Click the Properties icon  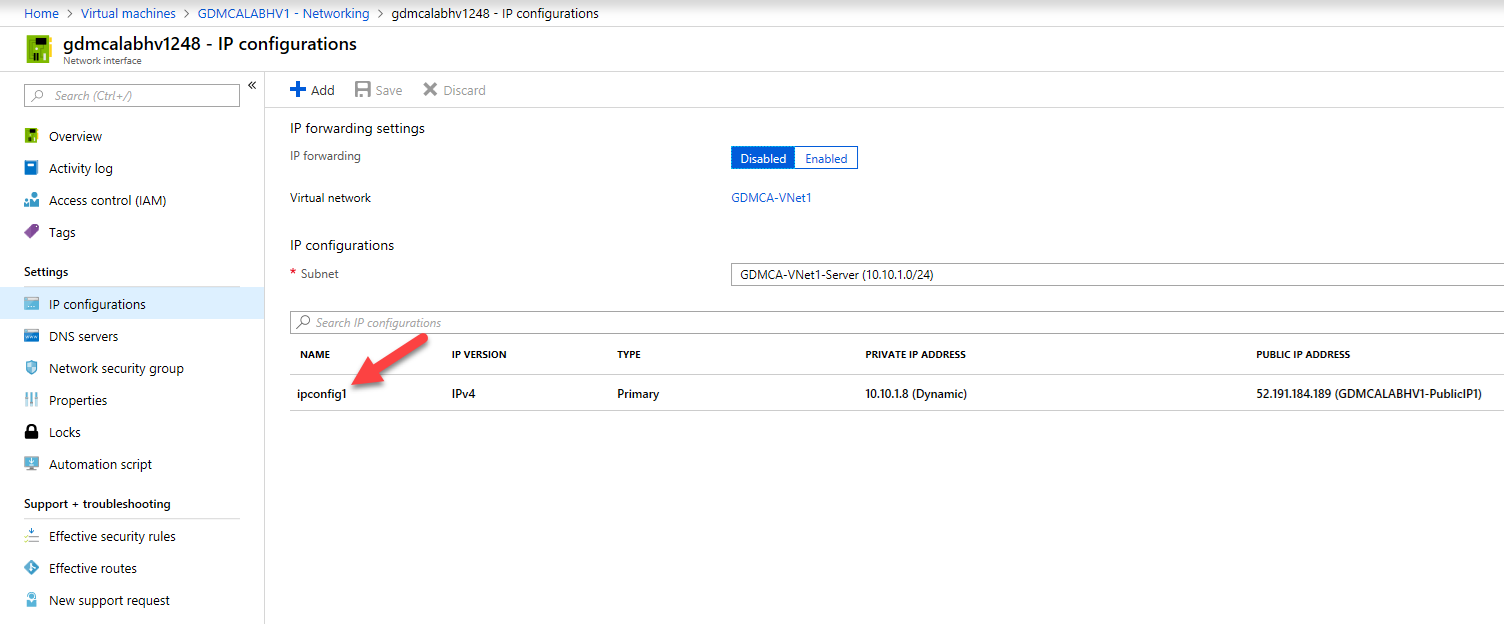click(x=31, y=400)
